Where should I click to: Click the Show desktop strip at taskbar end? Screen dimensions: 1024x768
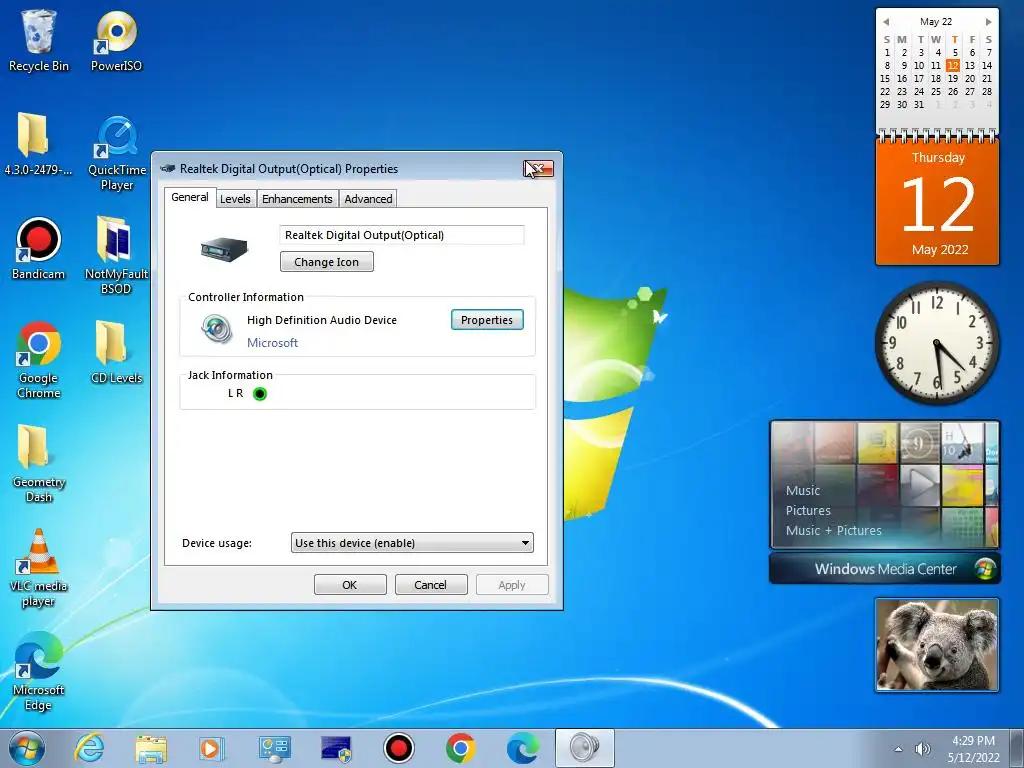coord(1017,749)
